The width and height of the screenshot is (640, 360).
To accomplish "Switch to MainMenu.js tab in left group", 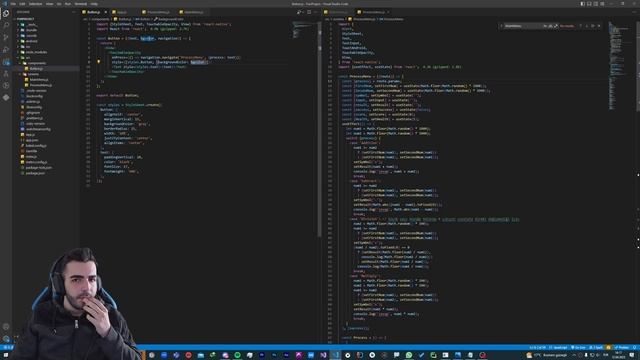I will (x=193, y=12).
